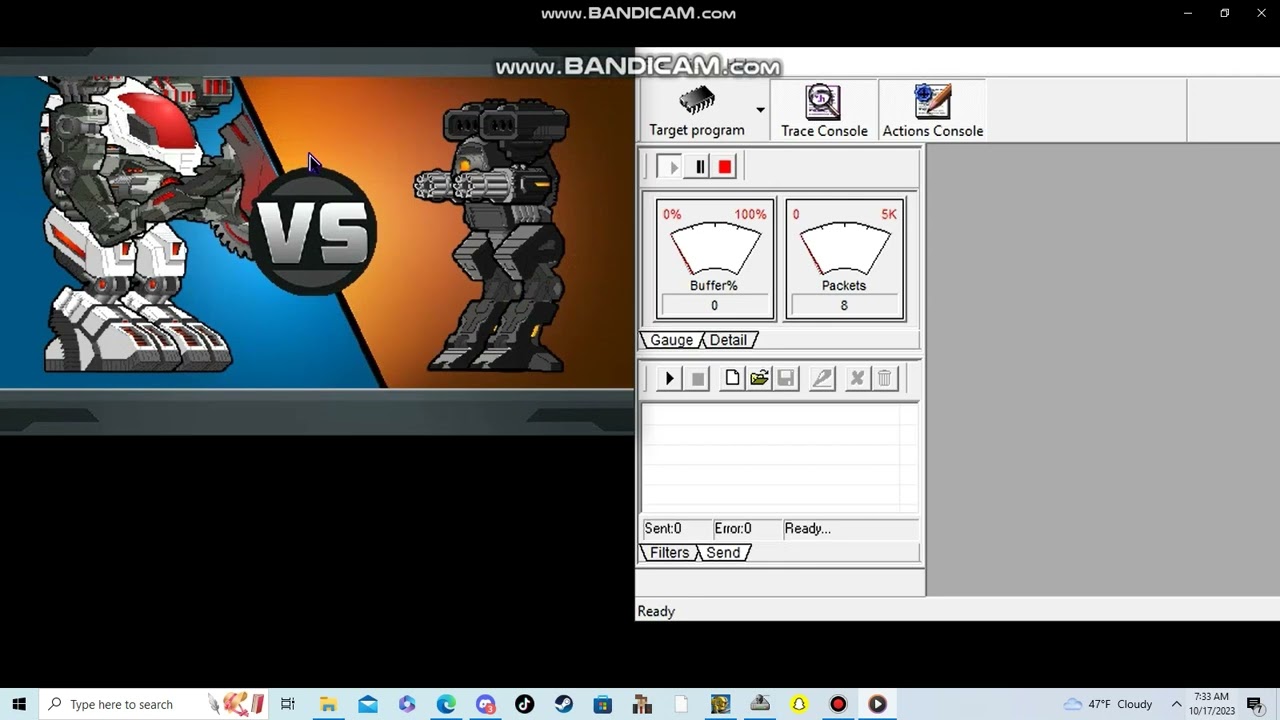Open the notification center icon
The width and height of the screenshot is (1280, 720).
coord(1255,704)
